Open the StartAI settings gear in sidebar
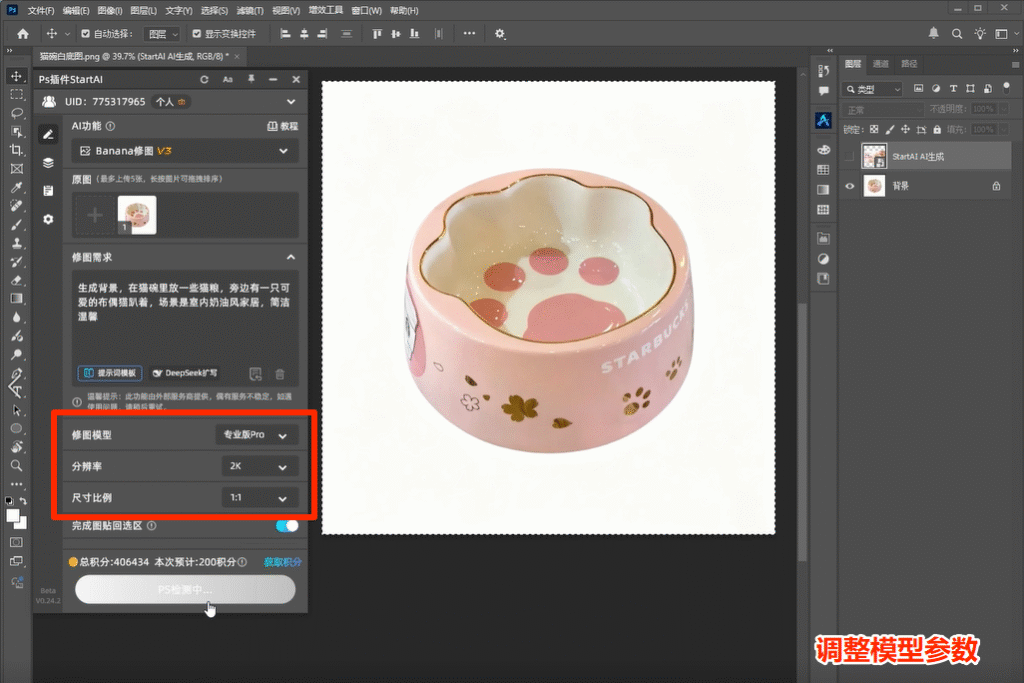Viewport: 1024px width, 683px height. click(x=48, y=219)
